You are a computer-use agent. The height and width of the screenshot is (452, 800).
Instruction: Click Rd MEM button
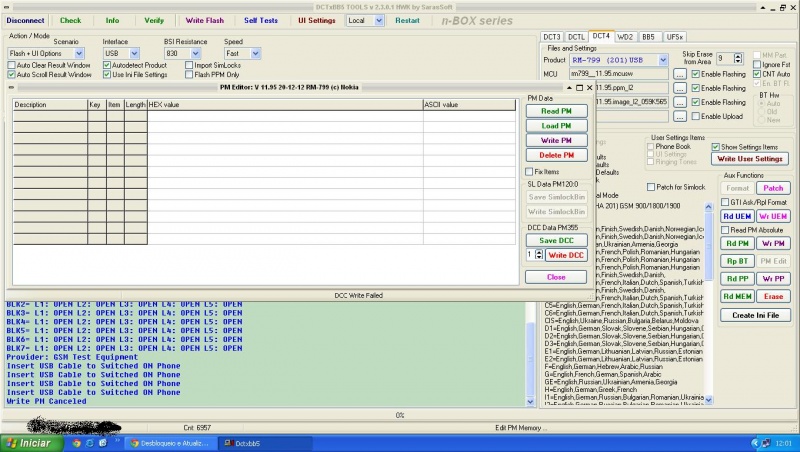(737, 296)
